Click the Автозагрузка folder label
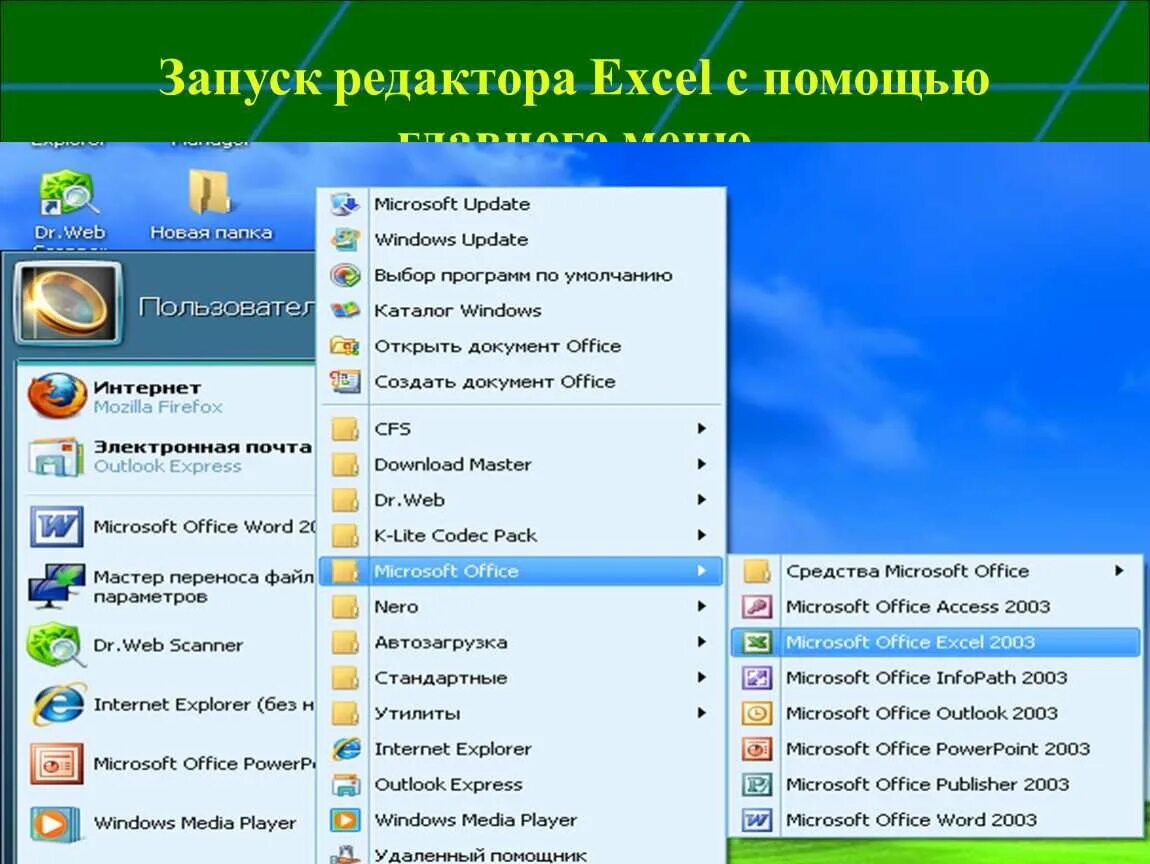Viewport: 1150px width, 864px height. pos(441,642)
